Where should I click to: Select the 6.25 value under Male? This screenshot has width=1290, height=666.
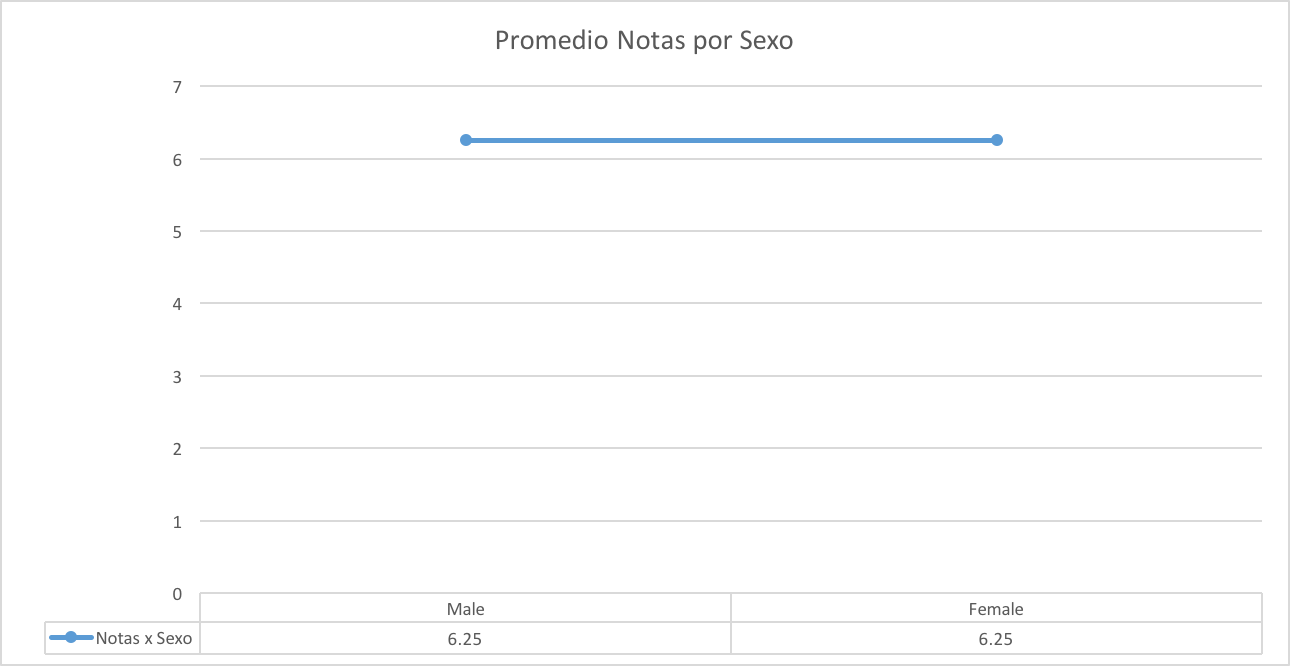pyautogui.click(x=466, y=638)
